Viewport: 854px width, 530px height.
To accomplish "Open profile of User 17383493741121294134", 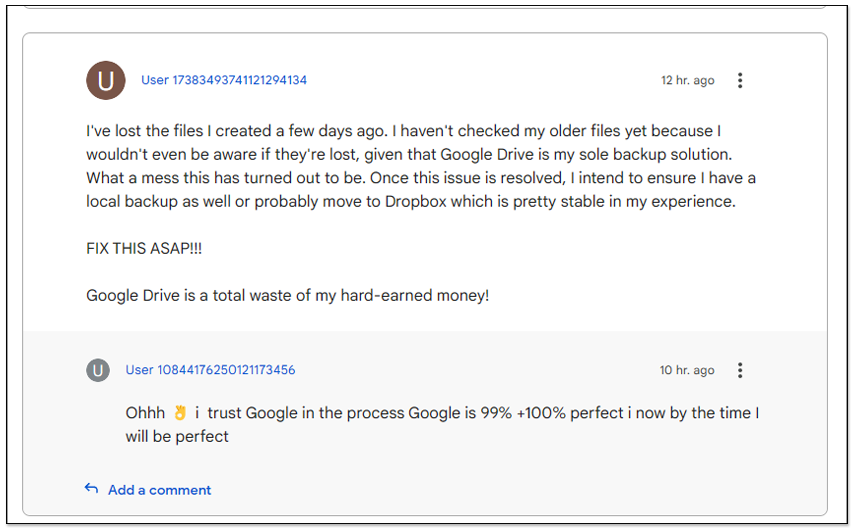I will 224,80.
